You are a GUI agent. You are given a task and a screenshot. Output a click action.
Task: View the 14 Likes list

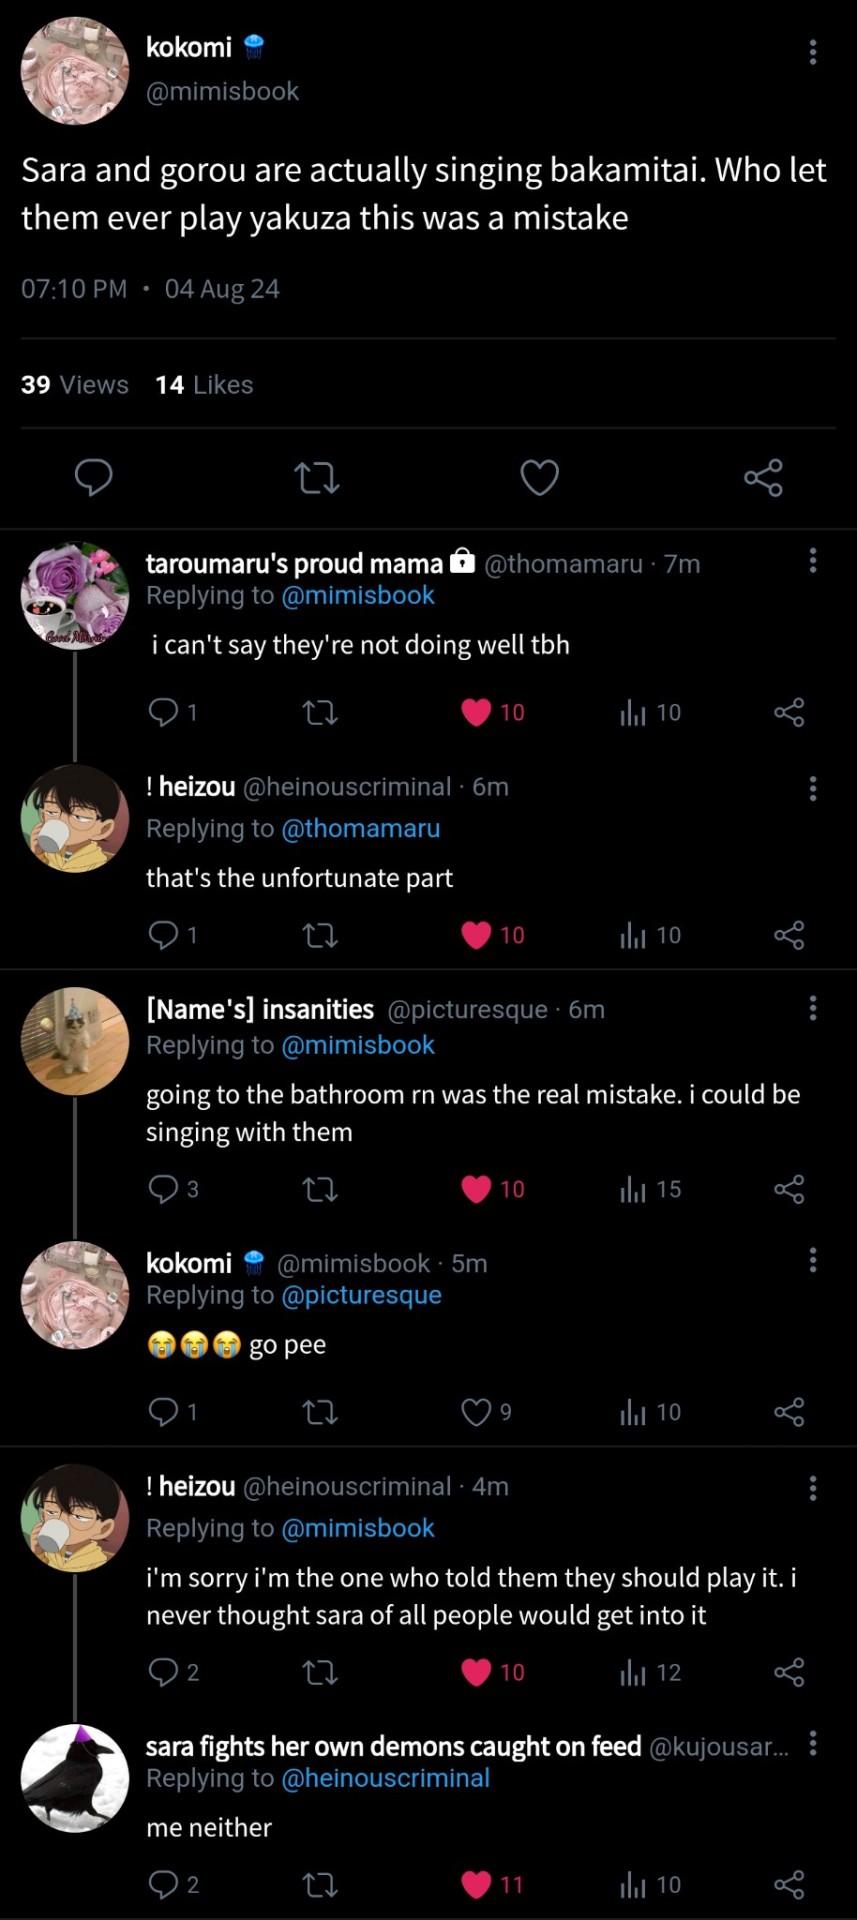pyautogui.click(x=204, y=385)
